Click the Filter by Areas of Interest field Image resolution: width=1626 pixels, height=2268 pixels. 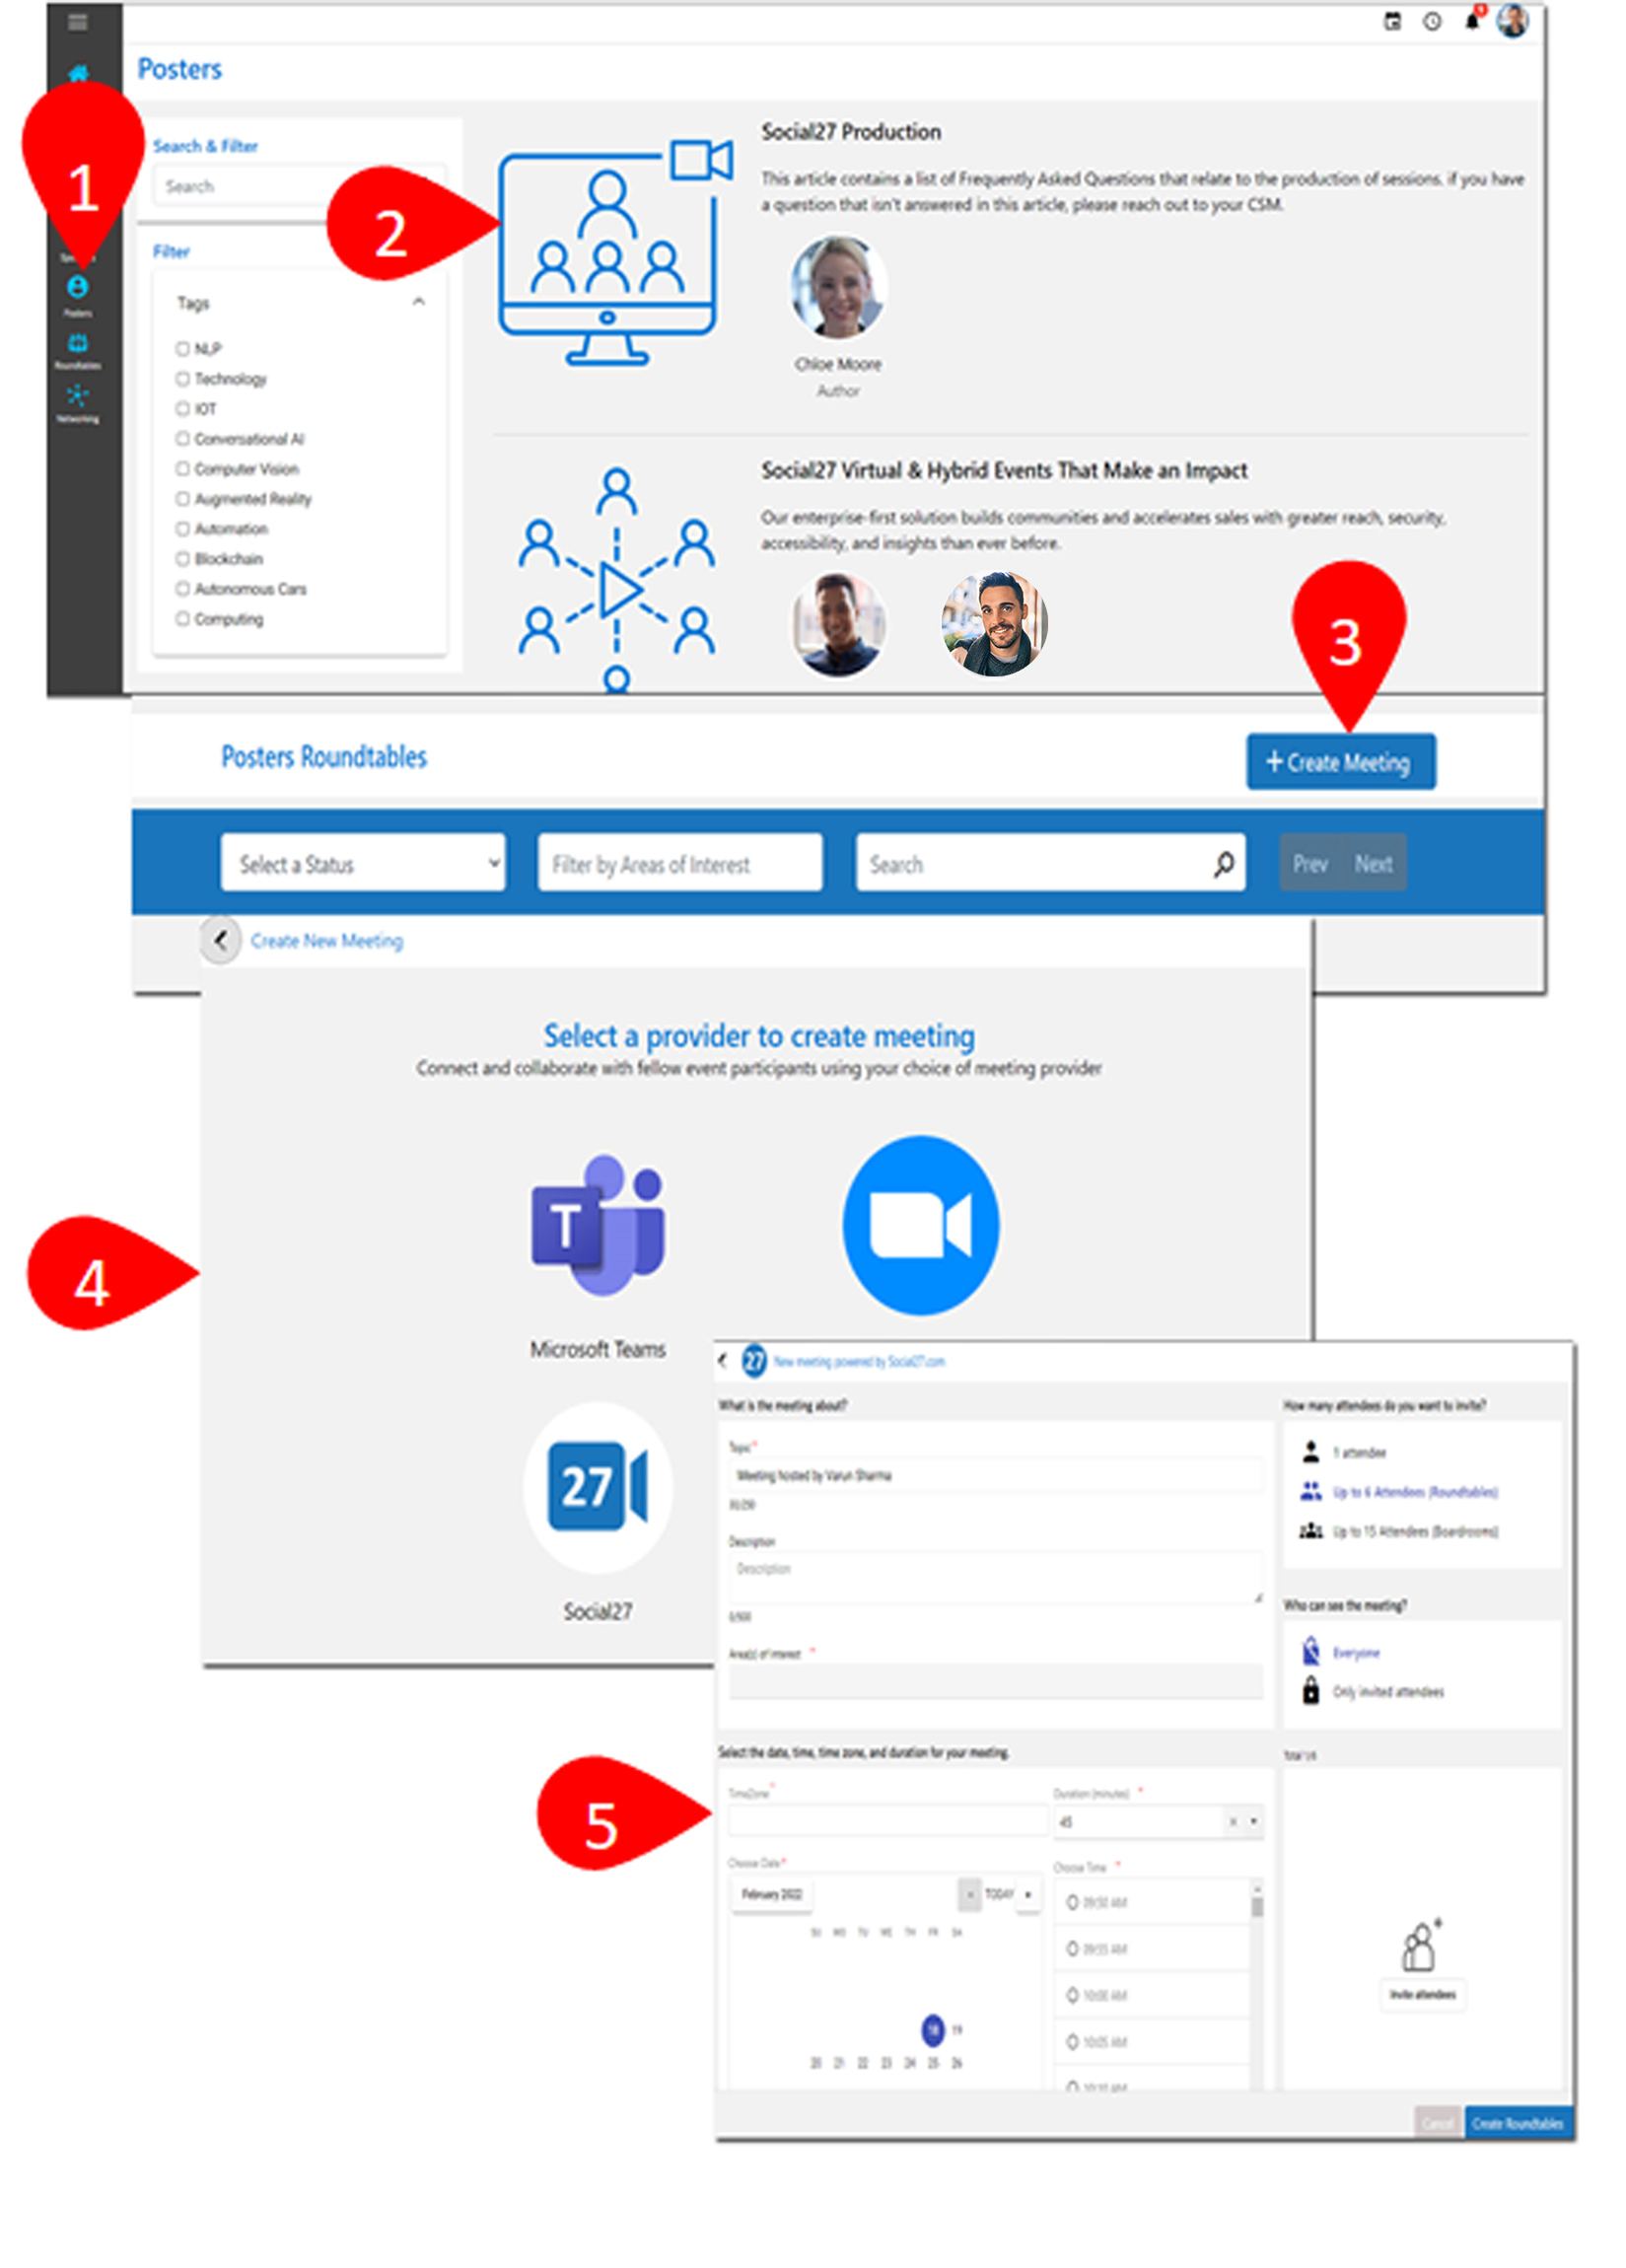pos(679,863)
